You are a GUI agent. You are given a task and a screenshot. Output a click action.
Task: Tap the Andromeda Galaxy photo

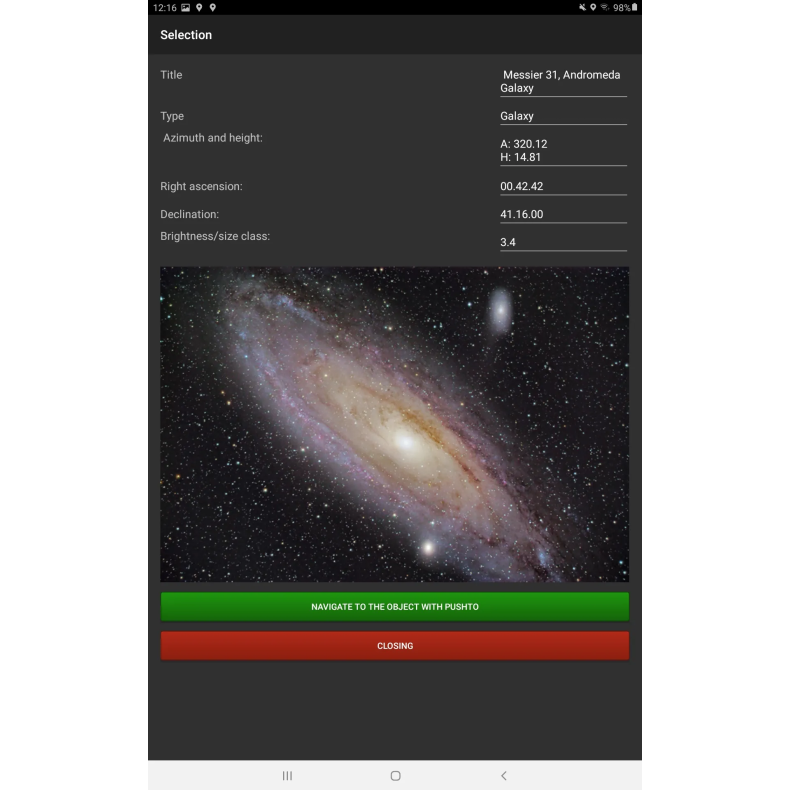tap(394, 424)
